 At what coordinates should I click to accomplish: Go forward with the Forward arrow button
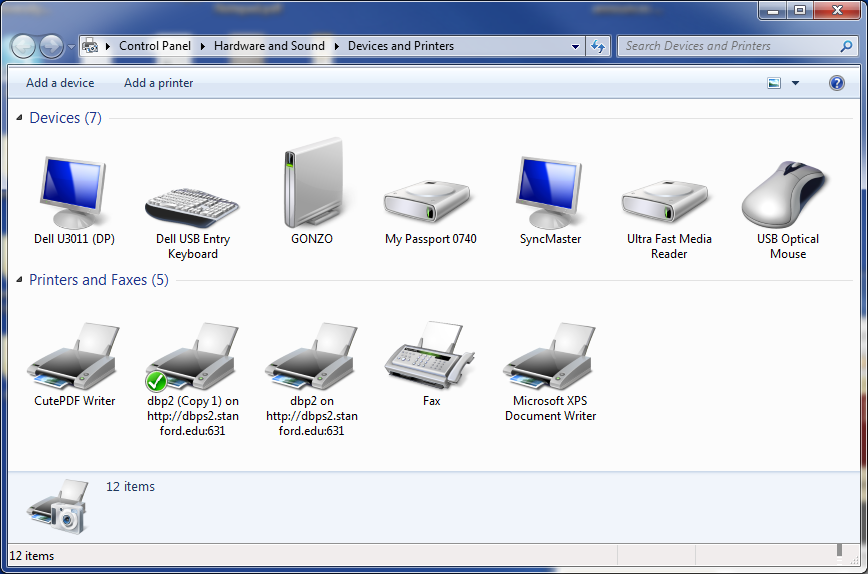[51, 46]
